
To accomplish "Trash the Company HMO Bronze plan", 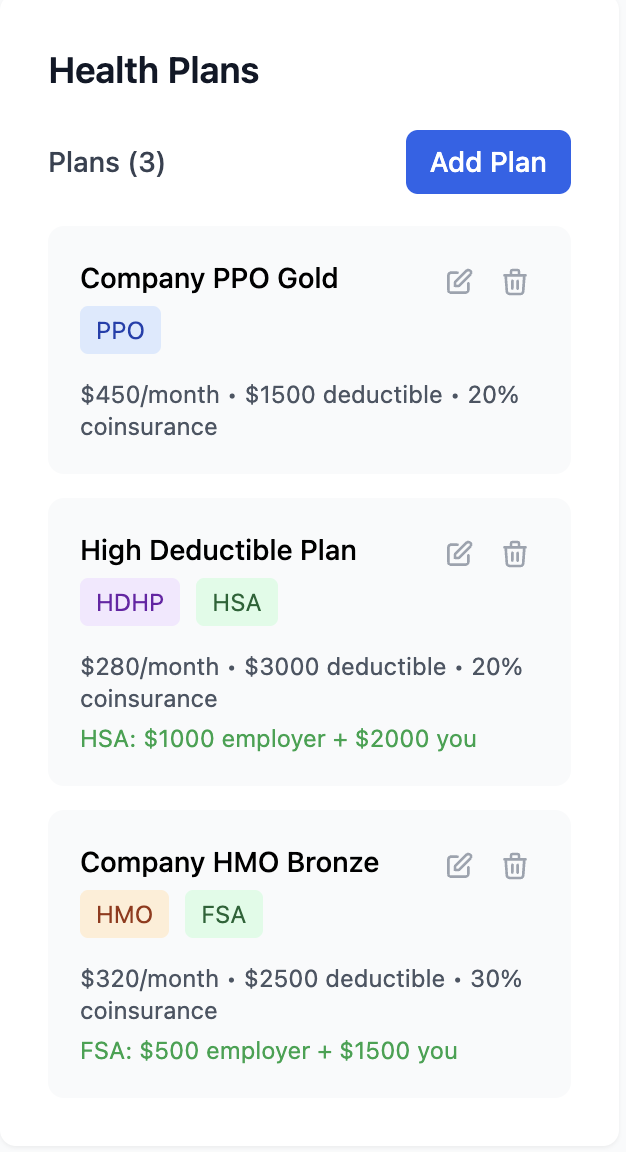I will (515, 866).
